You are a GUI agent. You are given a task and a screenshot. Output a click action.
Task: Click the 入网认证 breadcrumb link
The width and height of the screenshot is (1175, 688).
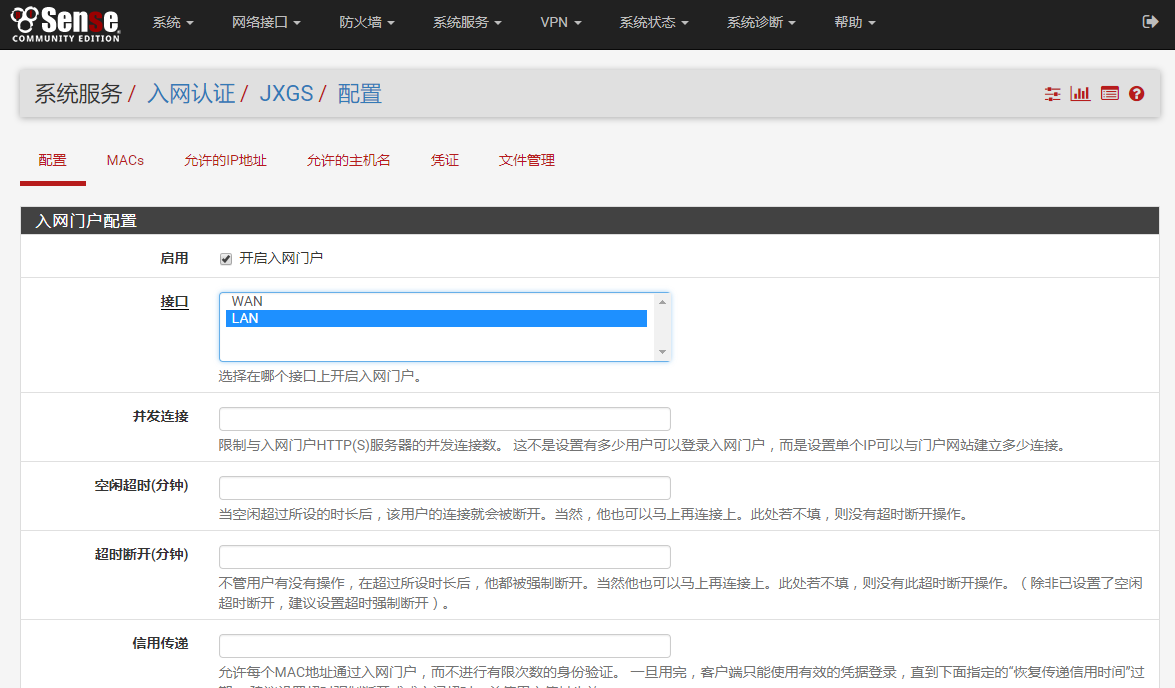point(191,94)
